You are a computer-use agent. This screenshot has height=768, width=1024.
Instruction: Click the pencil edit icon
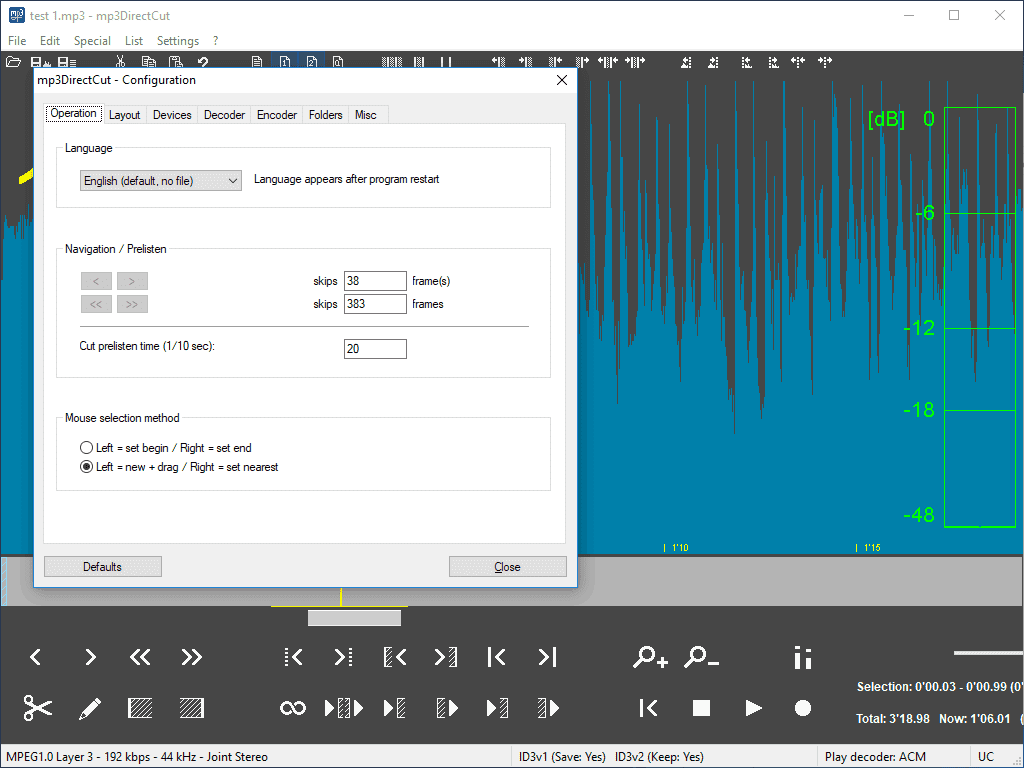(89, 709)
